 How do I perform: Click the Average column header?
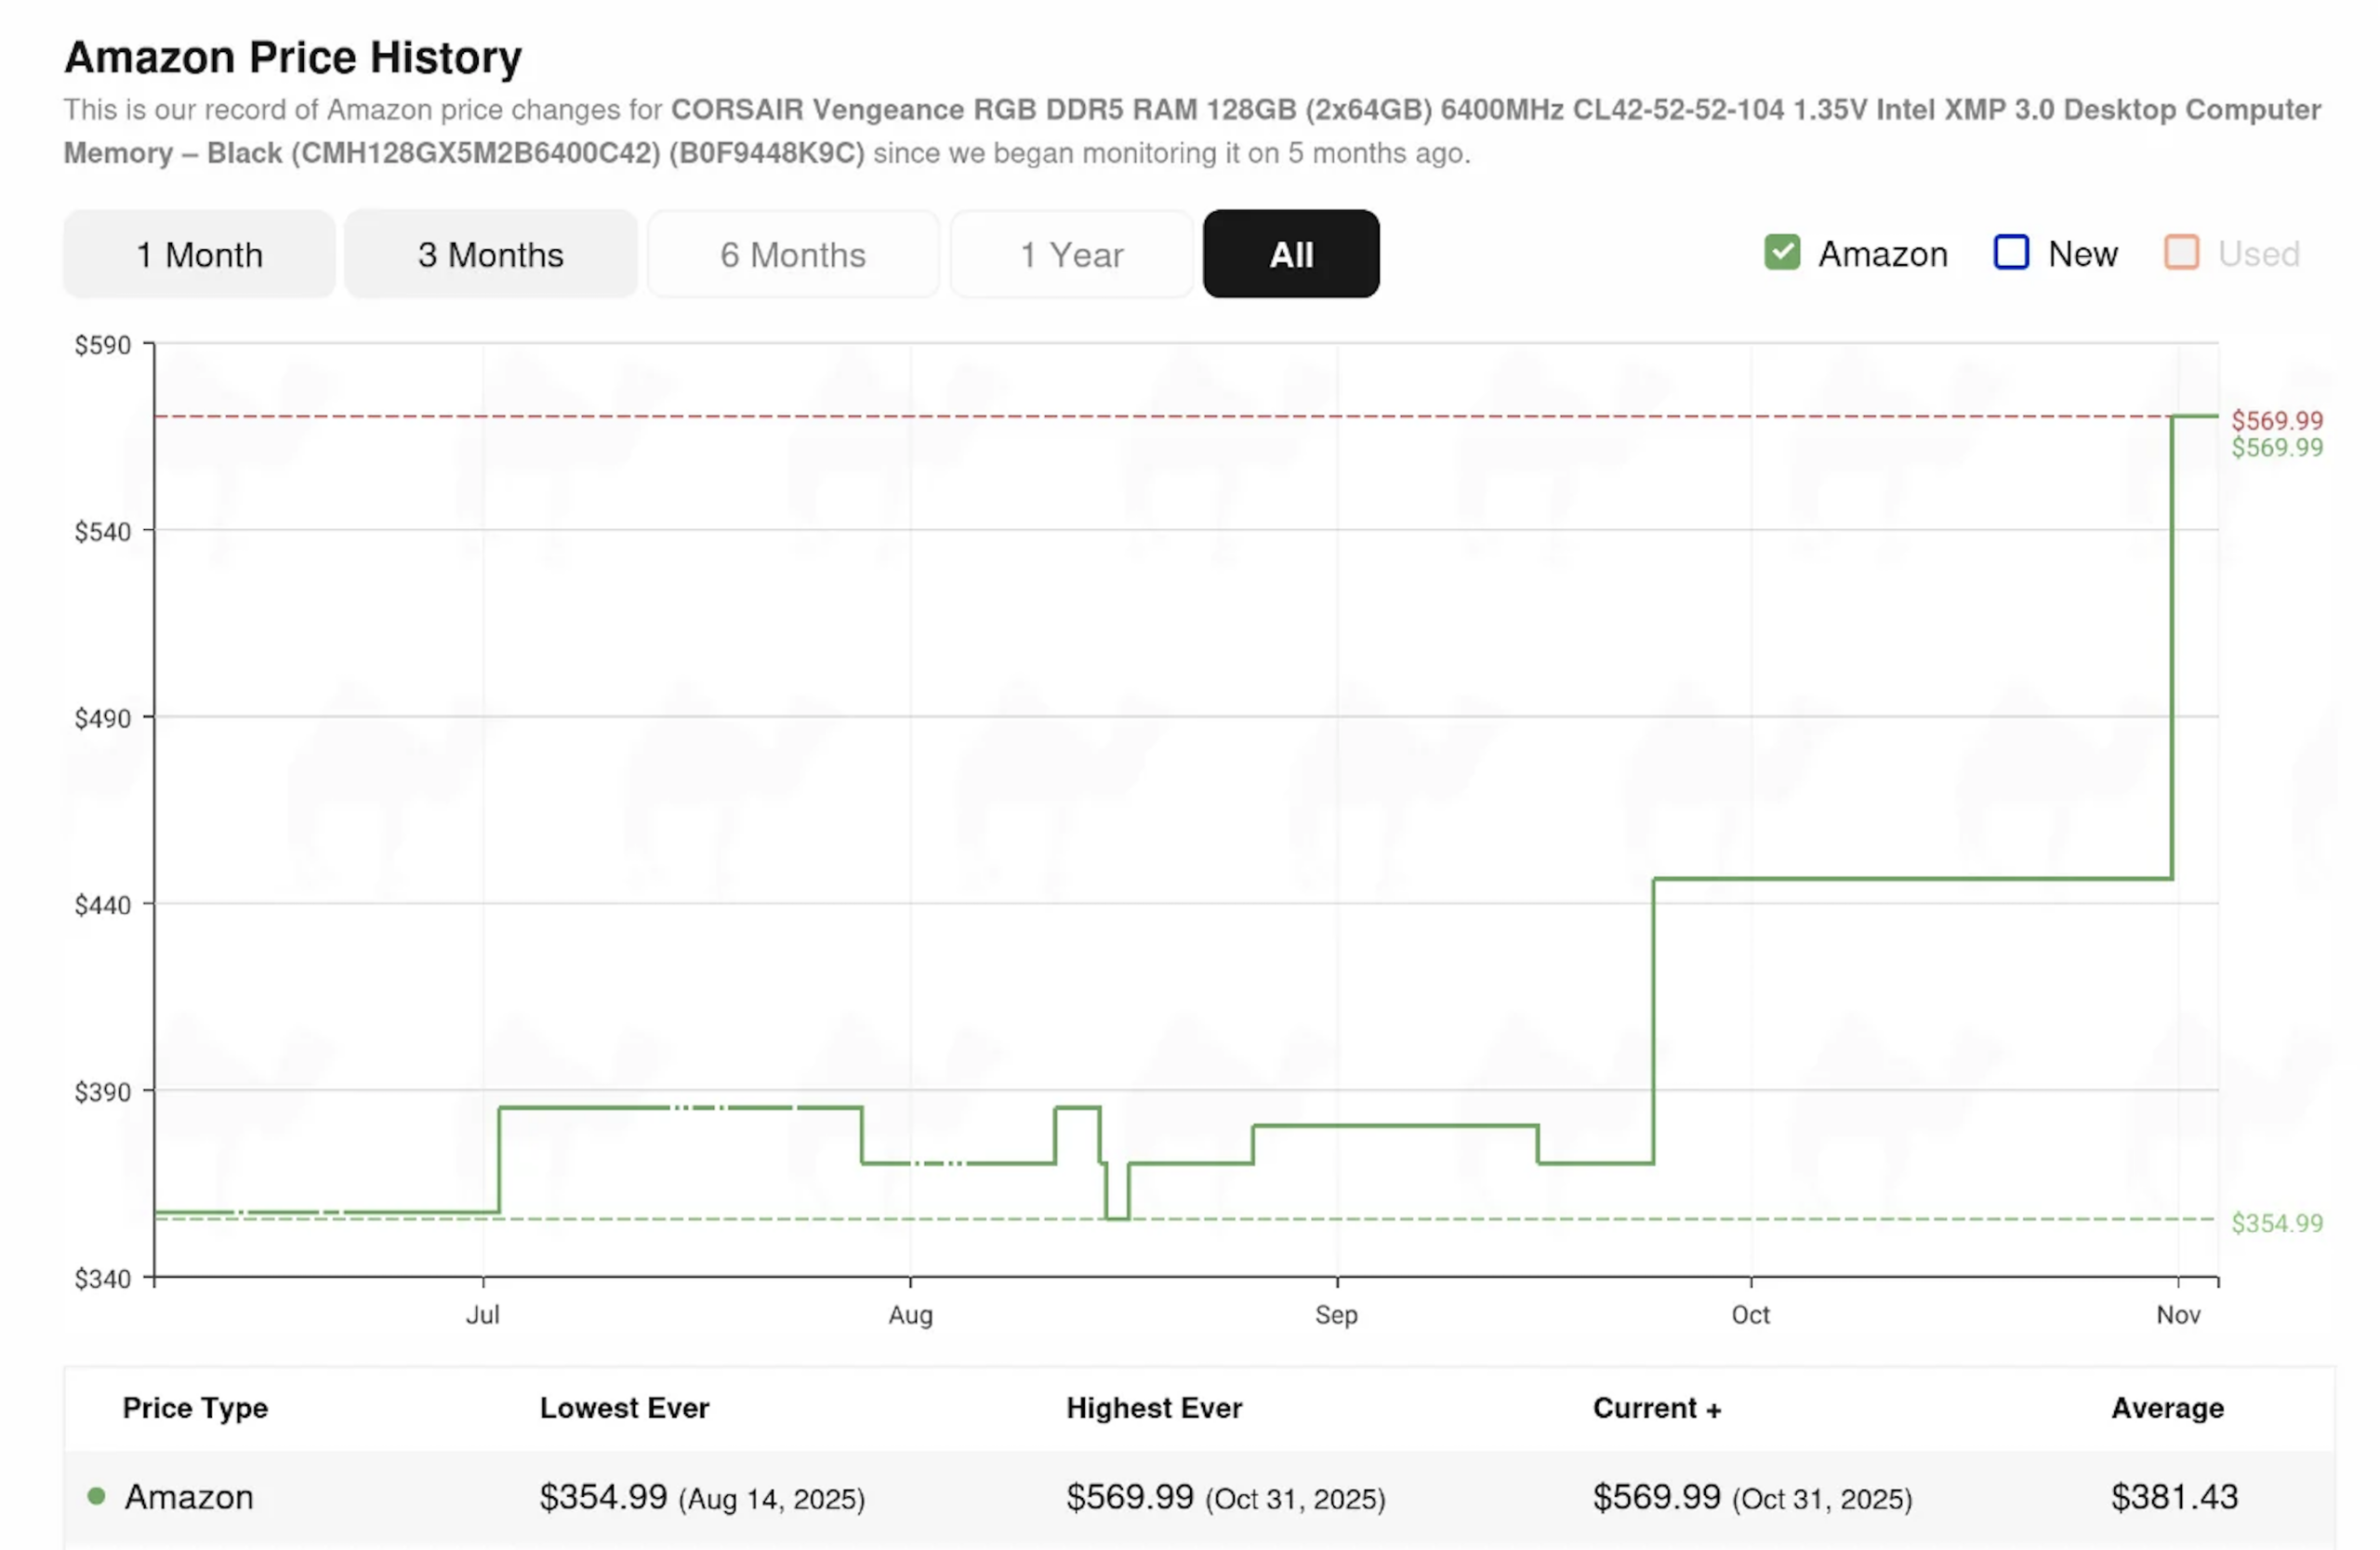pos(2167,1408)
